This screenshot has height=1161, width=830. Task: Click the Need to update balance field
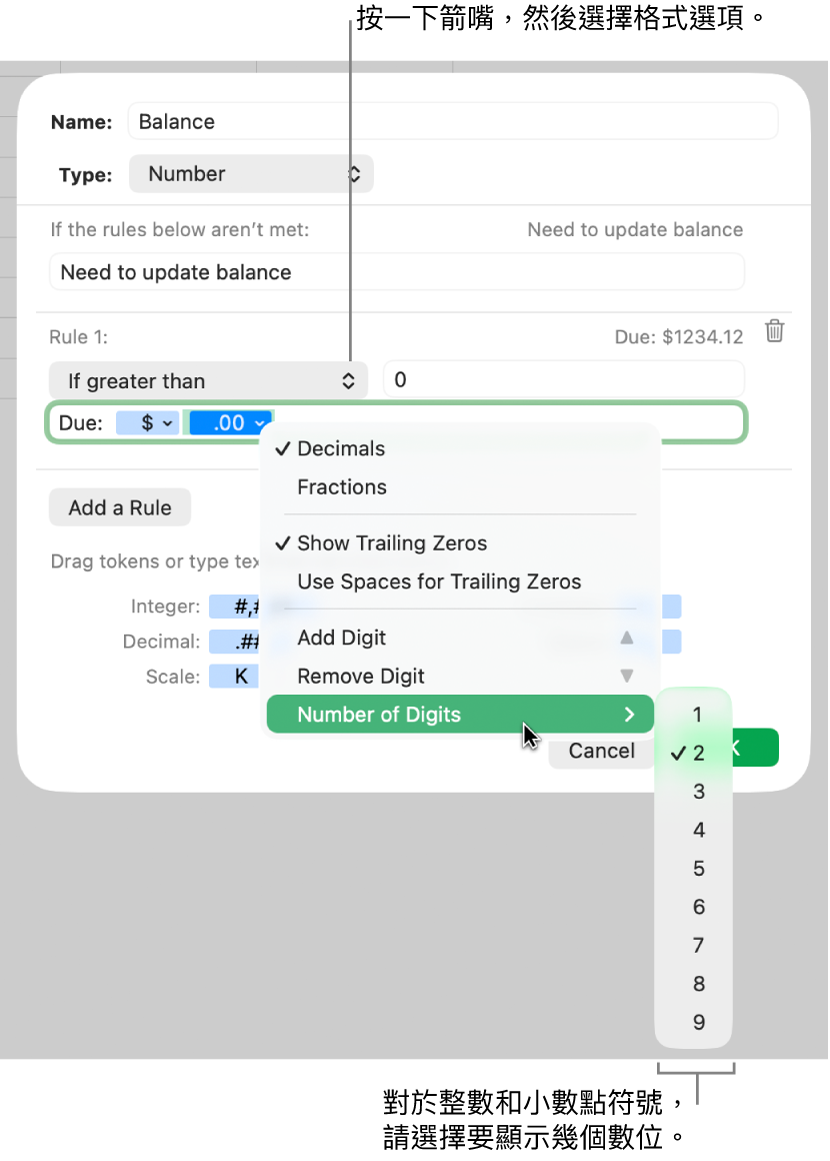tap(396, 273)
